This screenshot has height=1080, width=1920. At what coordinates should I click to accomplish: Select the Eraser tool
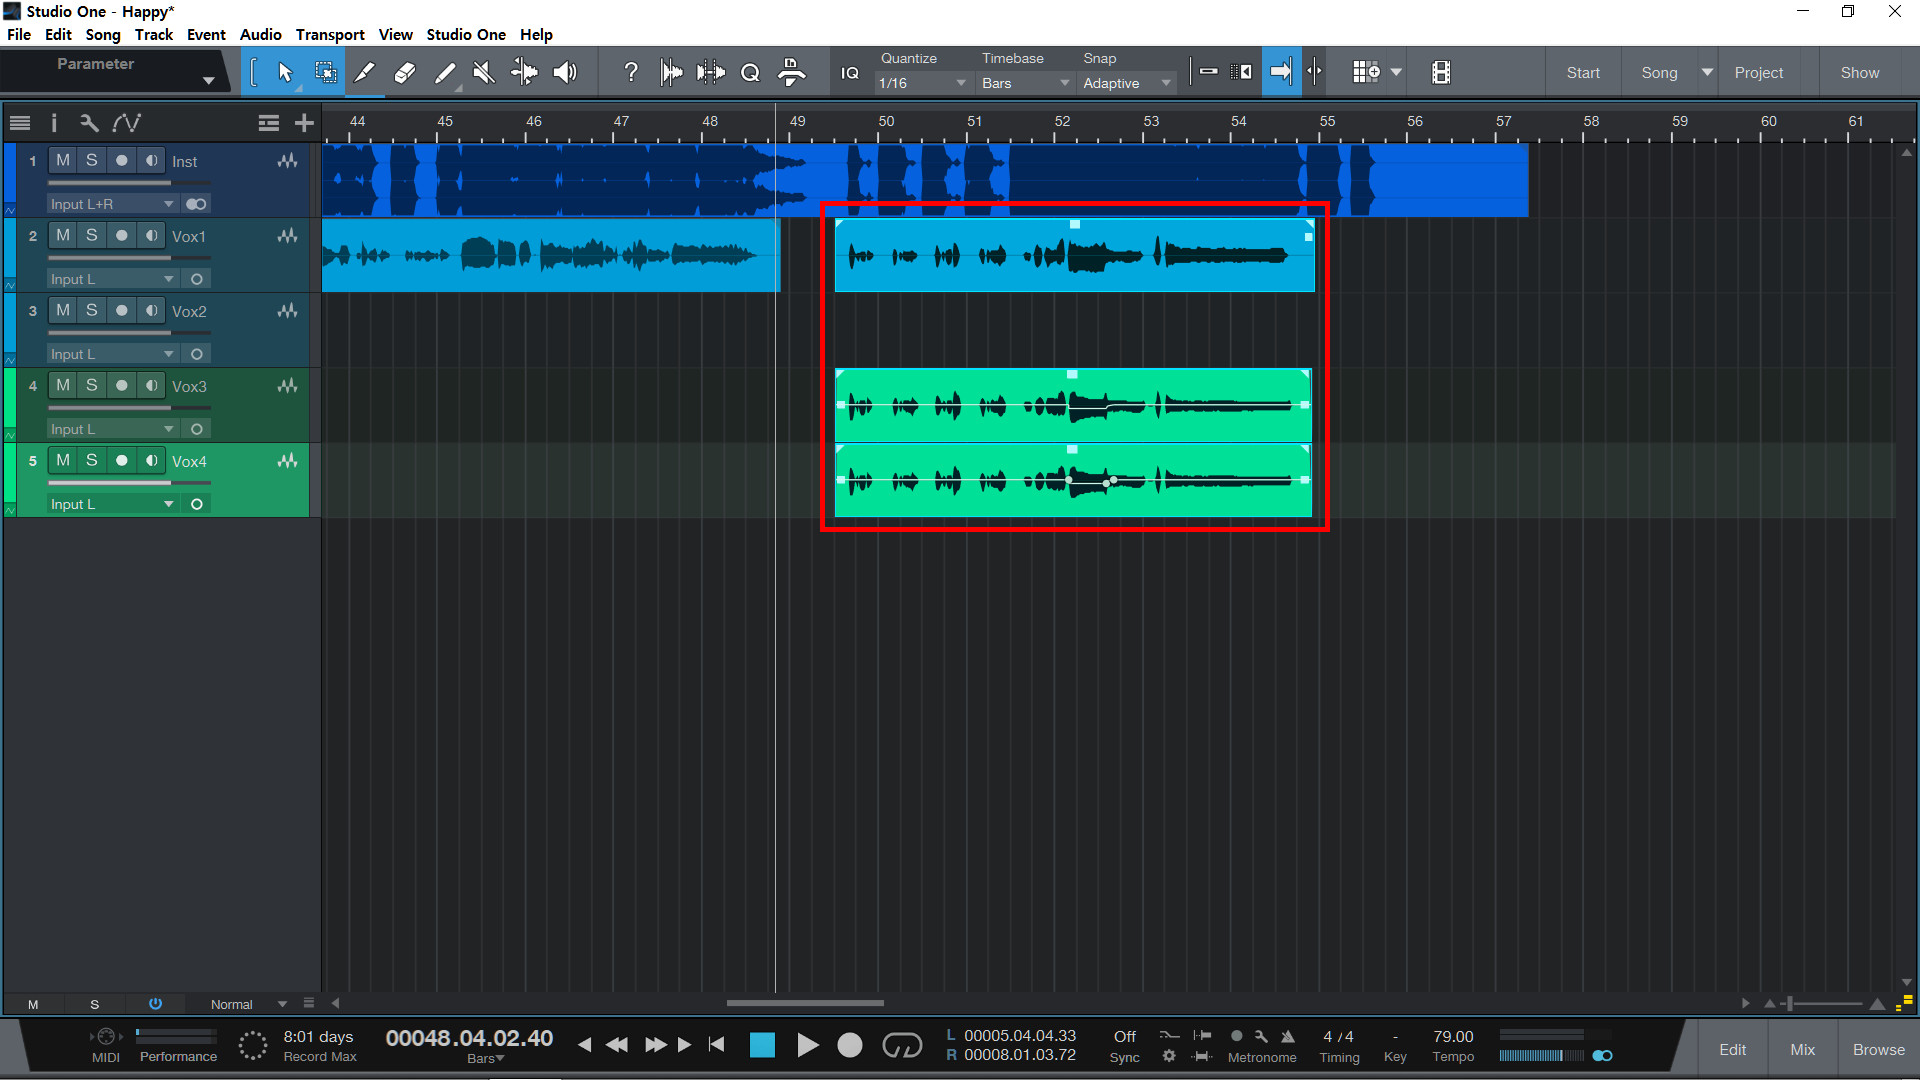tap(405, 72)
